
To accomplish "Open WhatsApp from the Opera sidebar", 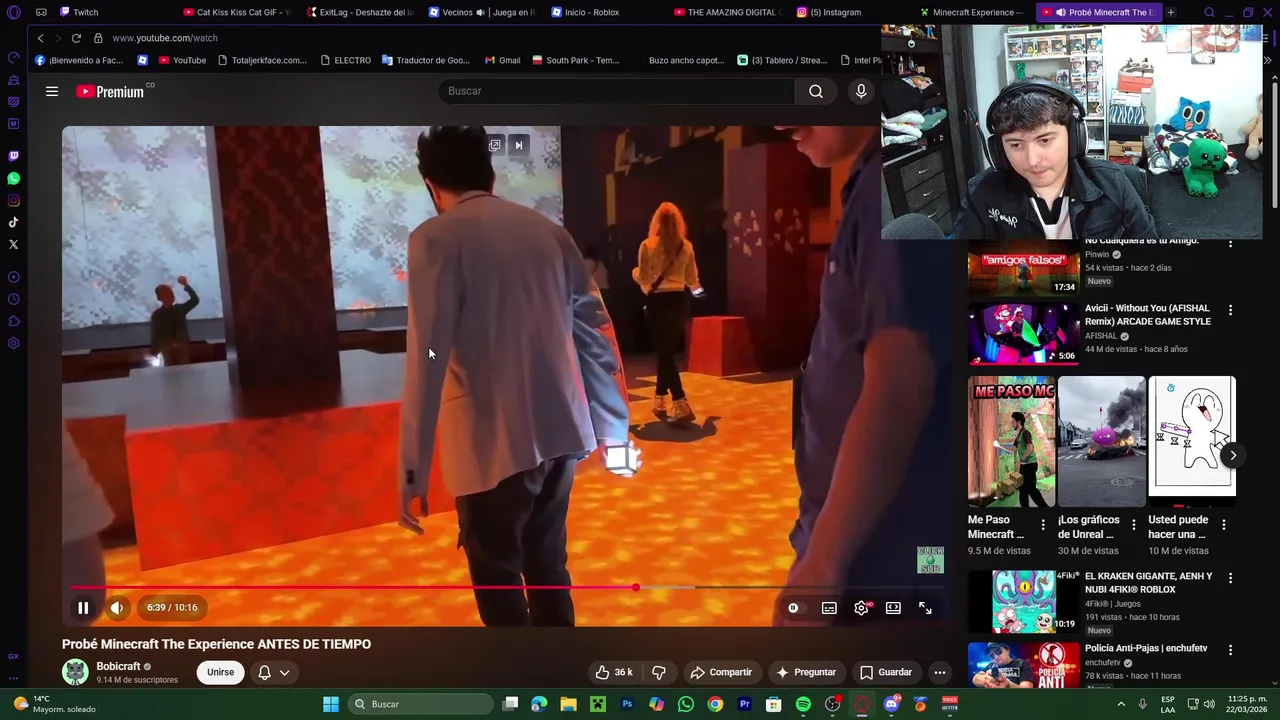I will click(13, 178).
